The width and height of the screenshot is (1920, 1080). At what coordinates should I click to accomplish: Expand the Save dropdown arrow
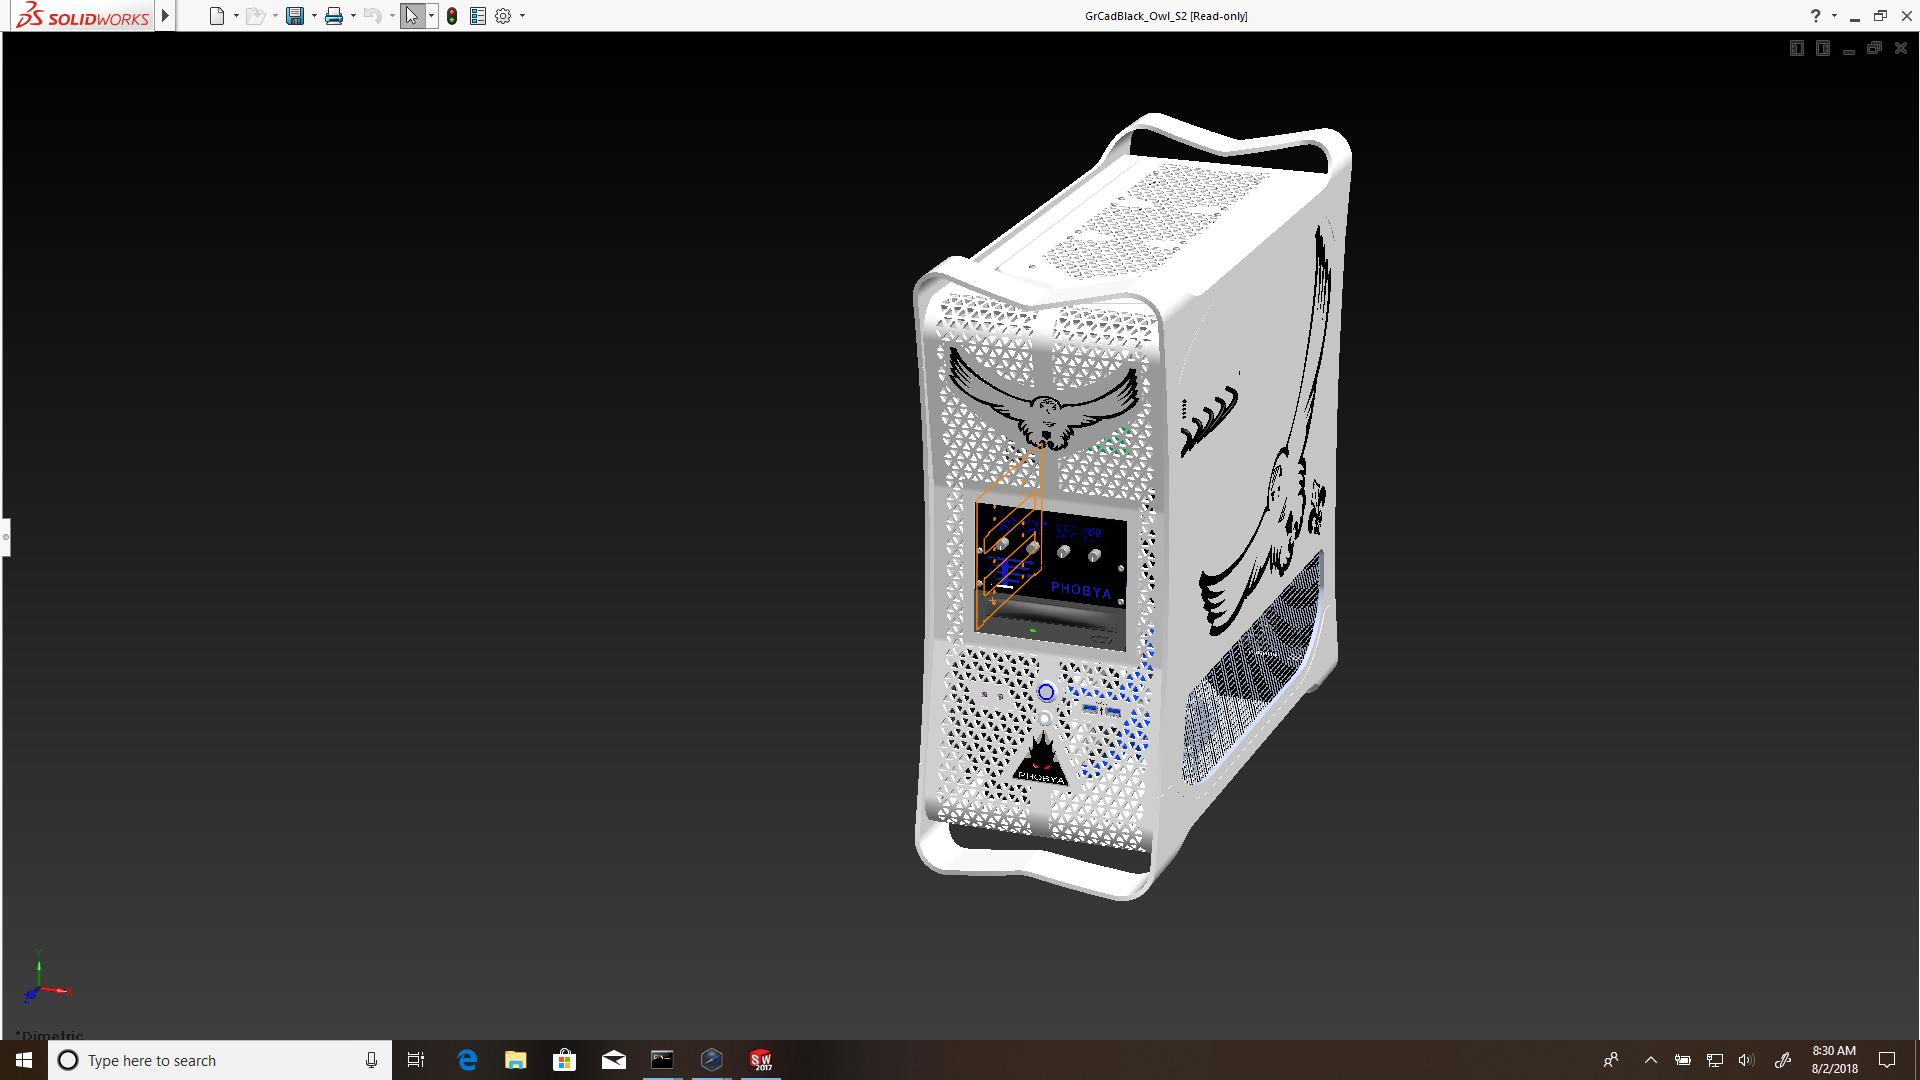pos(314,16)
